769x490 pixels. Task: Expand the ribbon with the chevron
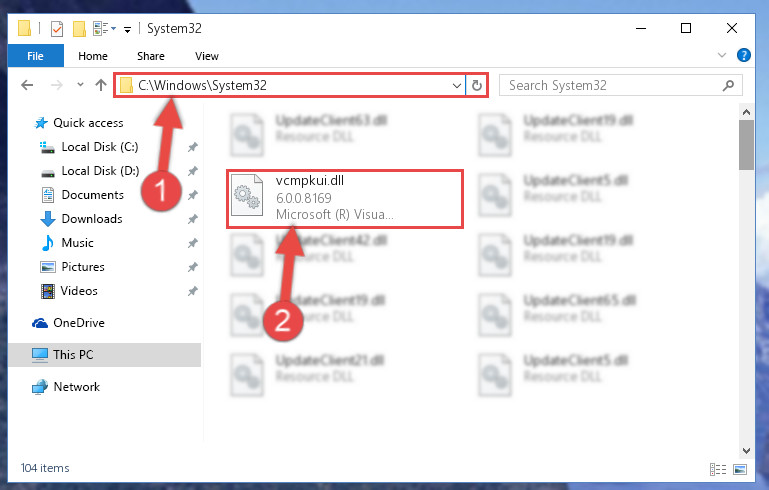coord(722,55)
